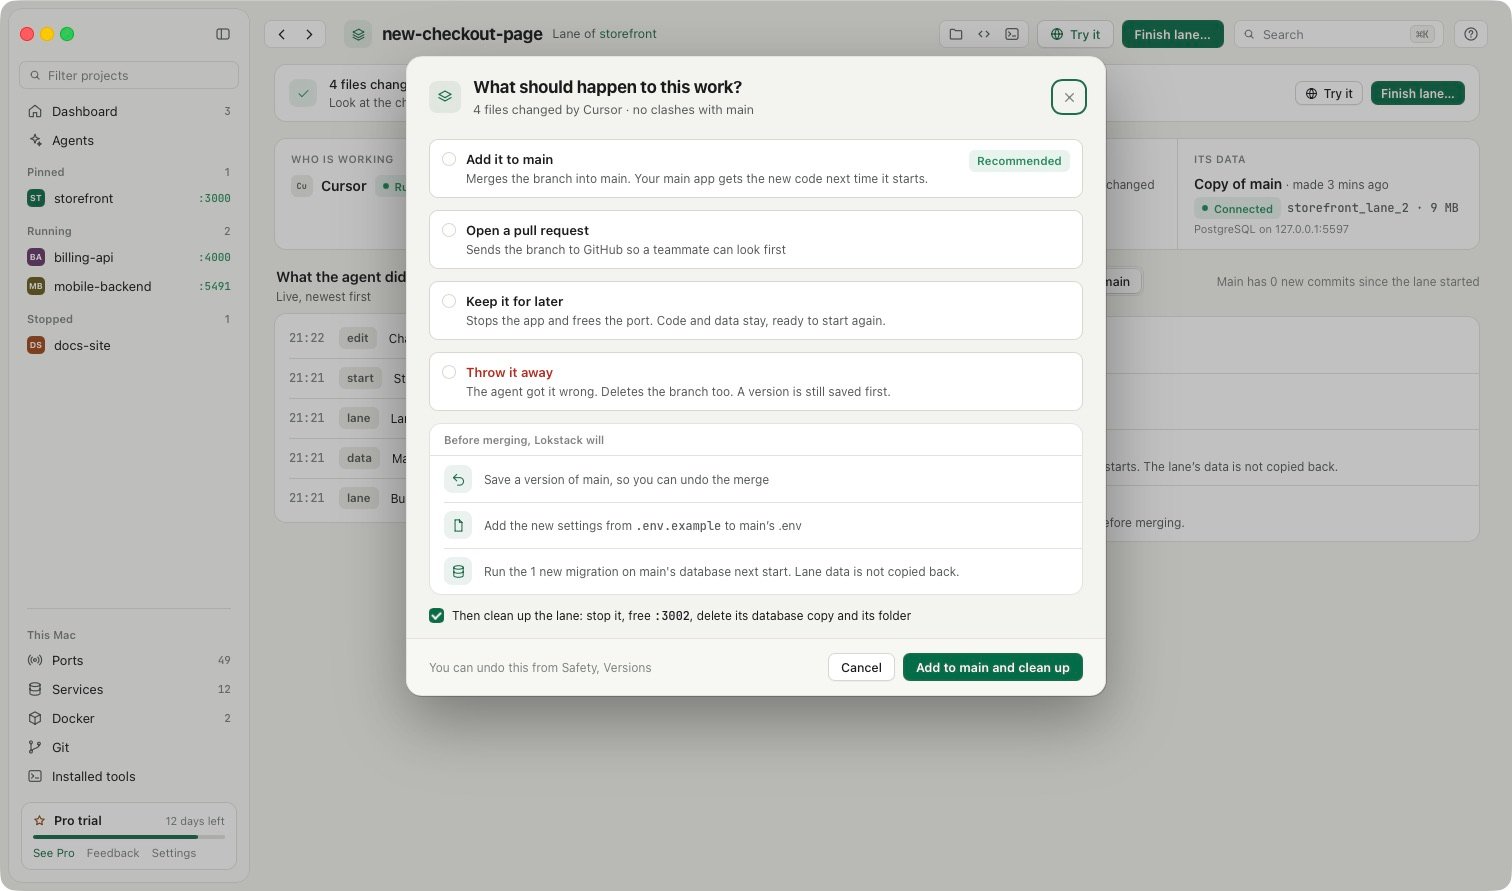Uncheck the clean up the lane checkbox

[x=437, y=616]
